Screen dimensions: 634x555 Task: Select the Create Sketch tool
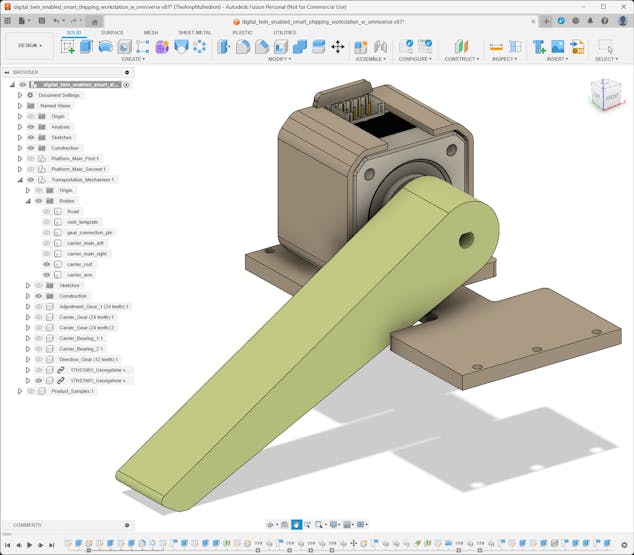coord(68,46)
